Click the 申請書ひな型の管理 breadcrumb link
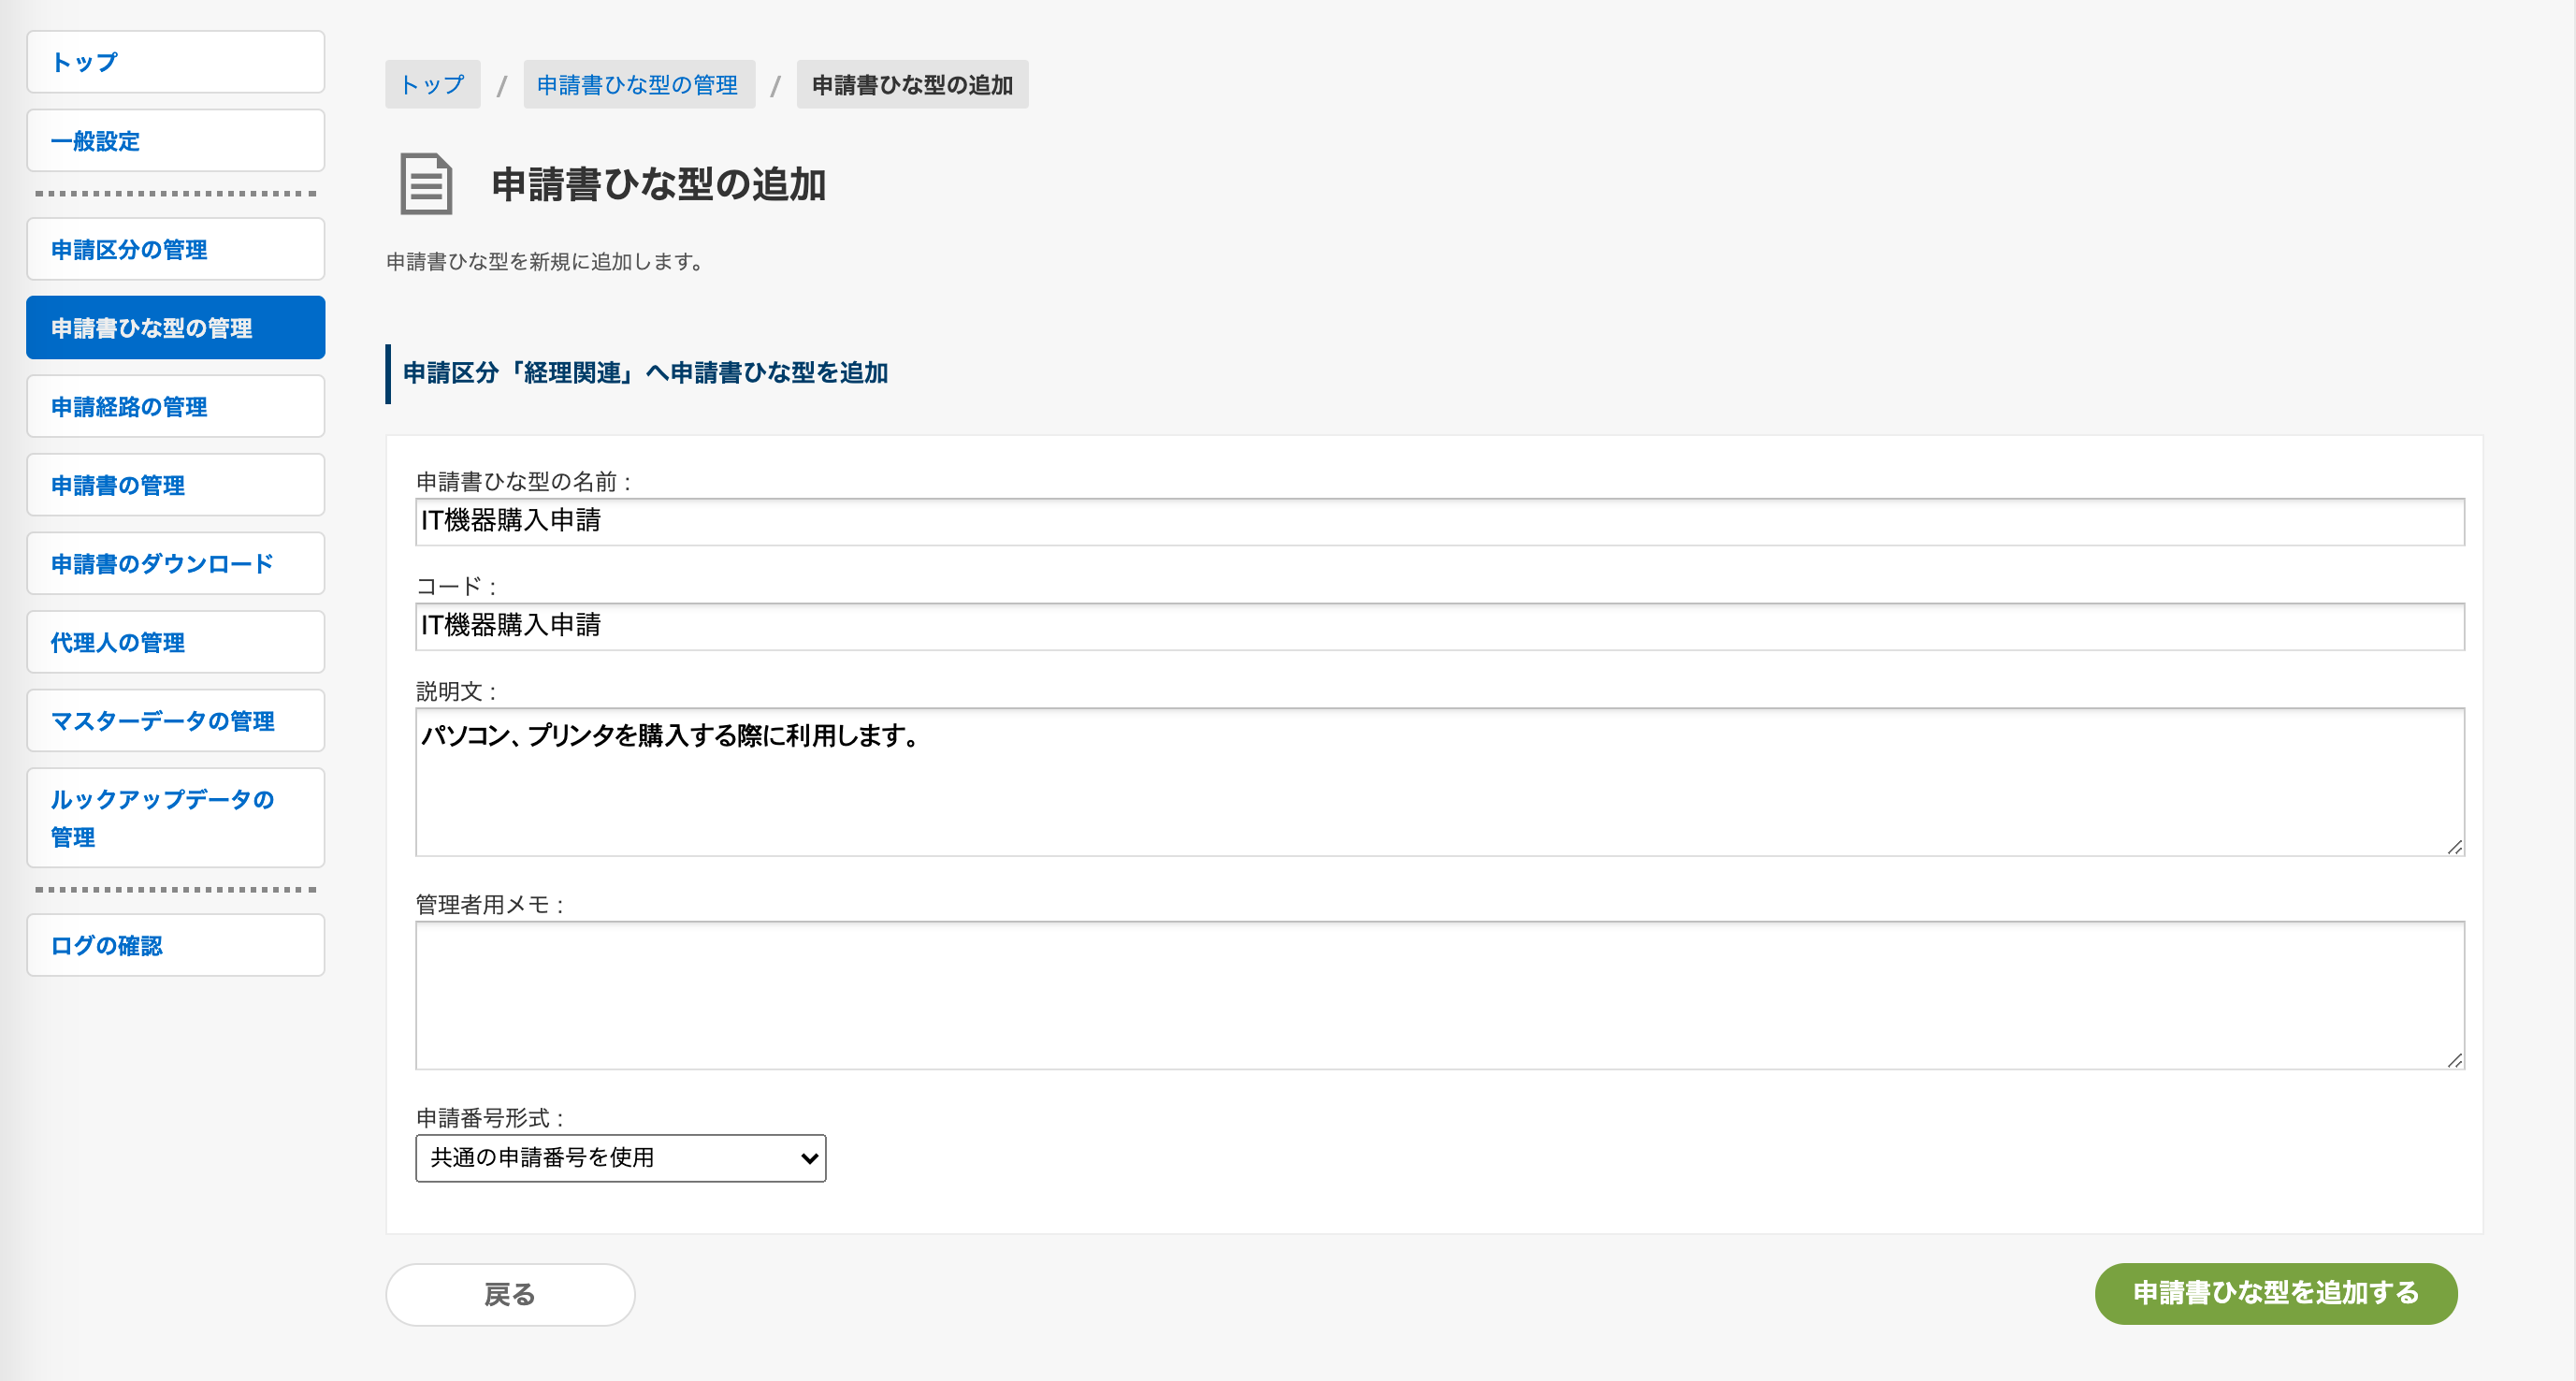This screenshot has width=2576, height=1381. [x=638, y=85]
